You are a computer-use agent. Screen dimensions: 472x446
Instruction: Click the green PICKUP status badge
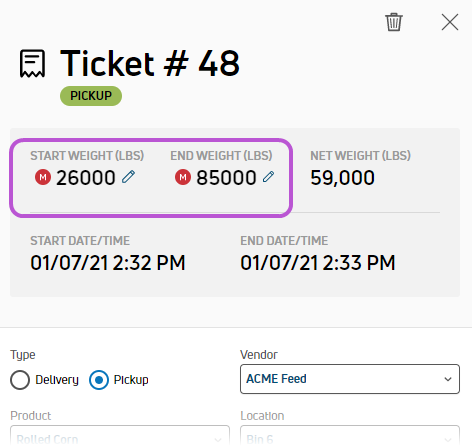(x=91, y=96)
